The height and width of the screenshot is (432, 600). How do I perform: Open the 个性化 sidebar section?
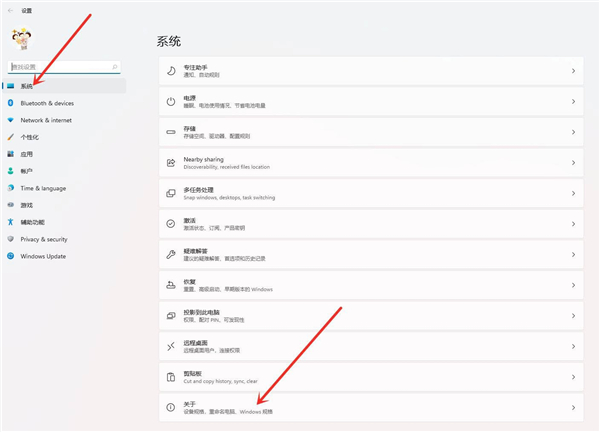pos(30,137)
